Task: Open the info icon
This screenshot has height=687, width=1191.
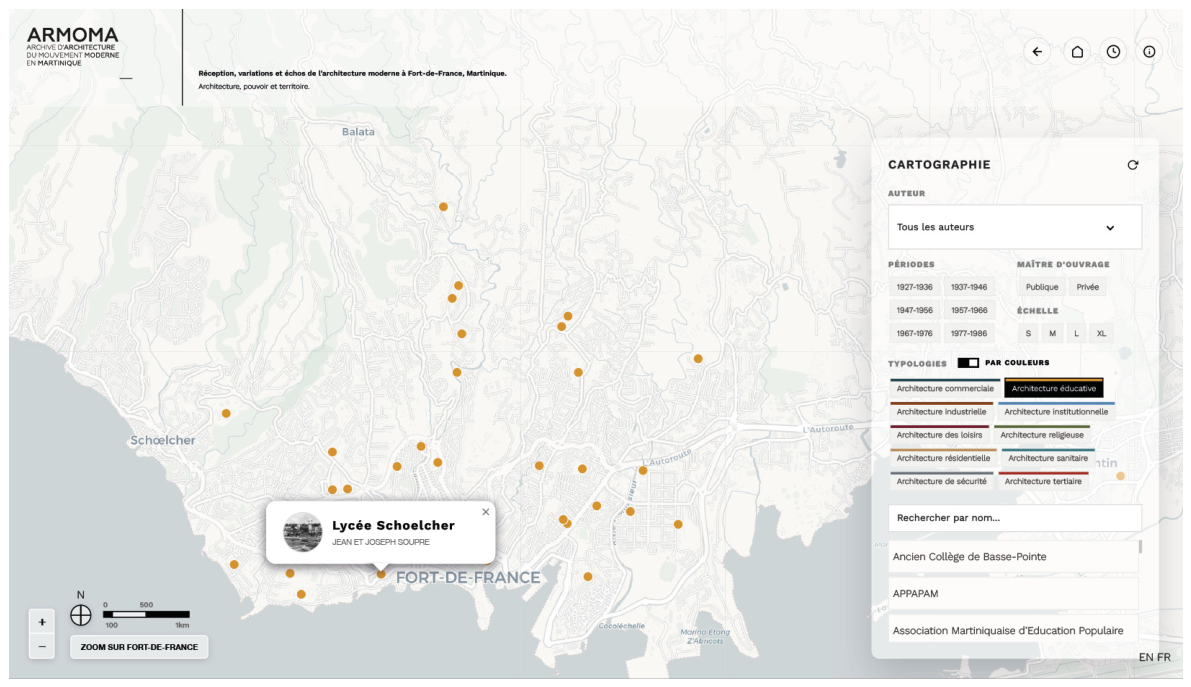Action: (1149, 52)
